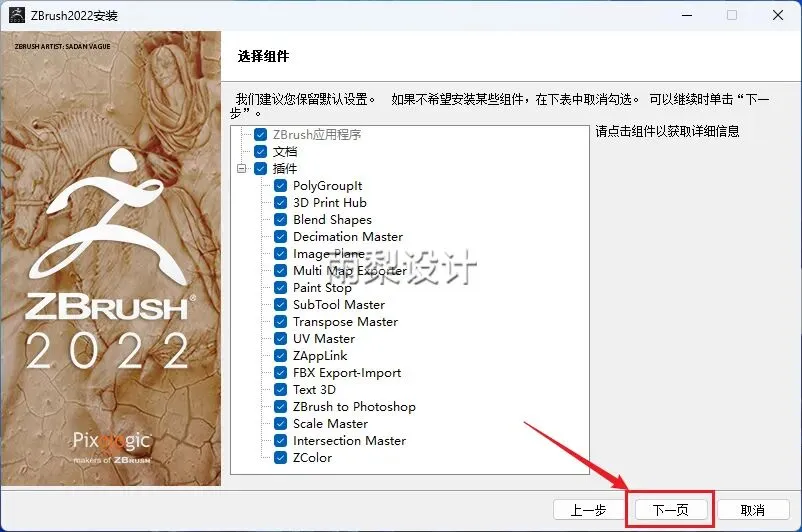
Task: Select the ZAppLink label
Action: tap(320, 356)
